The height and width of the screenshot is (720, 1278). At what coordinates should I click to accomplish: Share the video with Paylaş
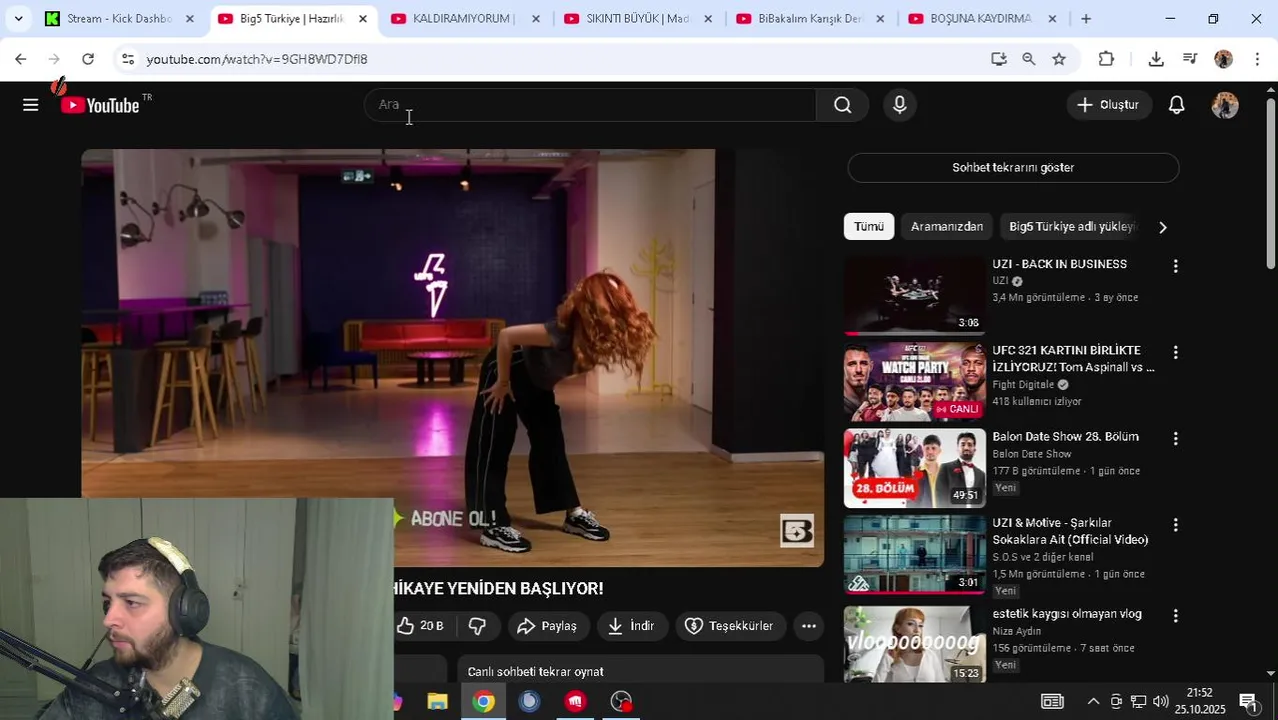click(x=547, y=626)
